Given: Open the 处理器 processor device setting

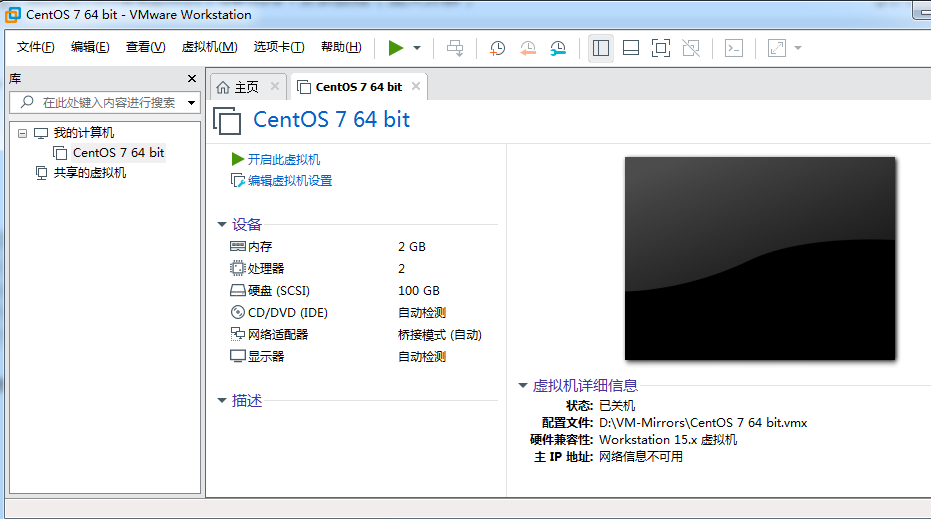Looking at the screenshot, I should tap(265, 268).
